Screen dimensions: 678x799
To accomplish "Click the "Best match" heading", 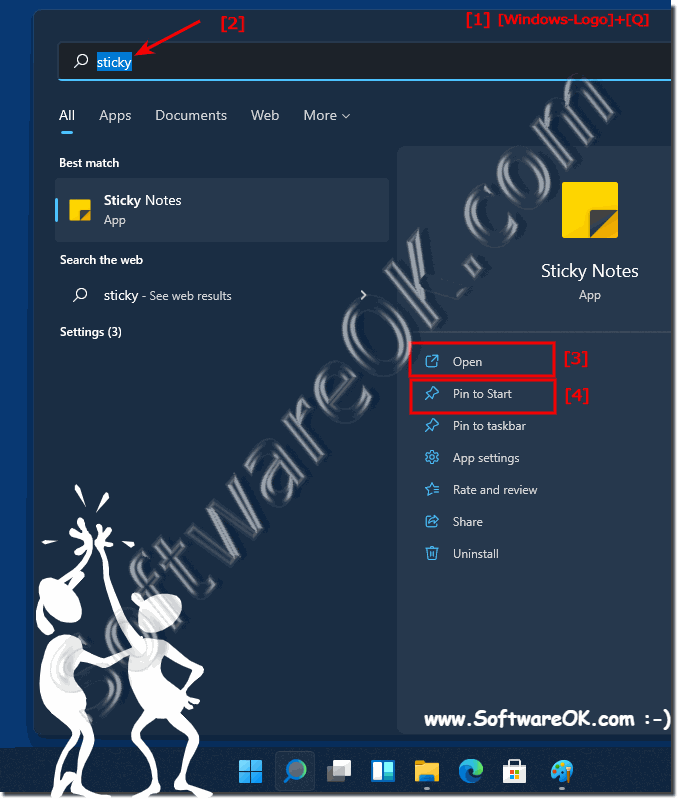I will point(89,163).
